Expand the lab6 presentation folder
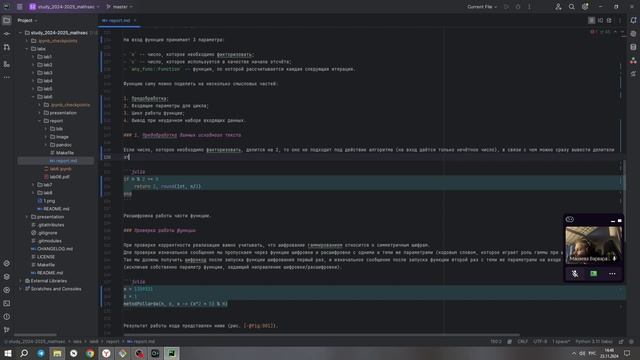The height and width of the screenshot is (360, 640). [x=40, y=113]
